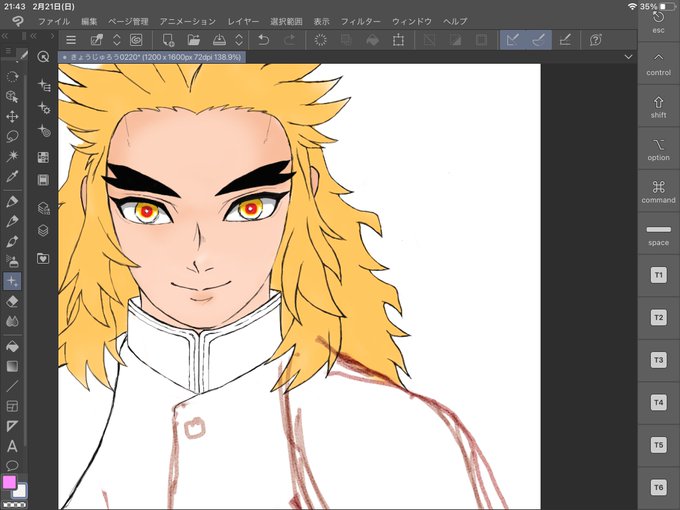Select the pink main color swatch
The width and height of the screenshot is (680, 510).
pyautogui.click(x=10, y=482)
